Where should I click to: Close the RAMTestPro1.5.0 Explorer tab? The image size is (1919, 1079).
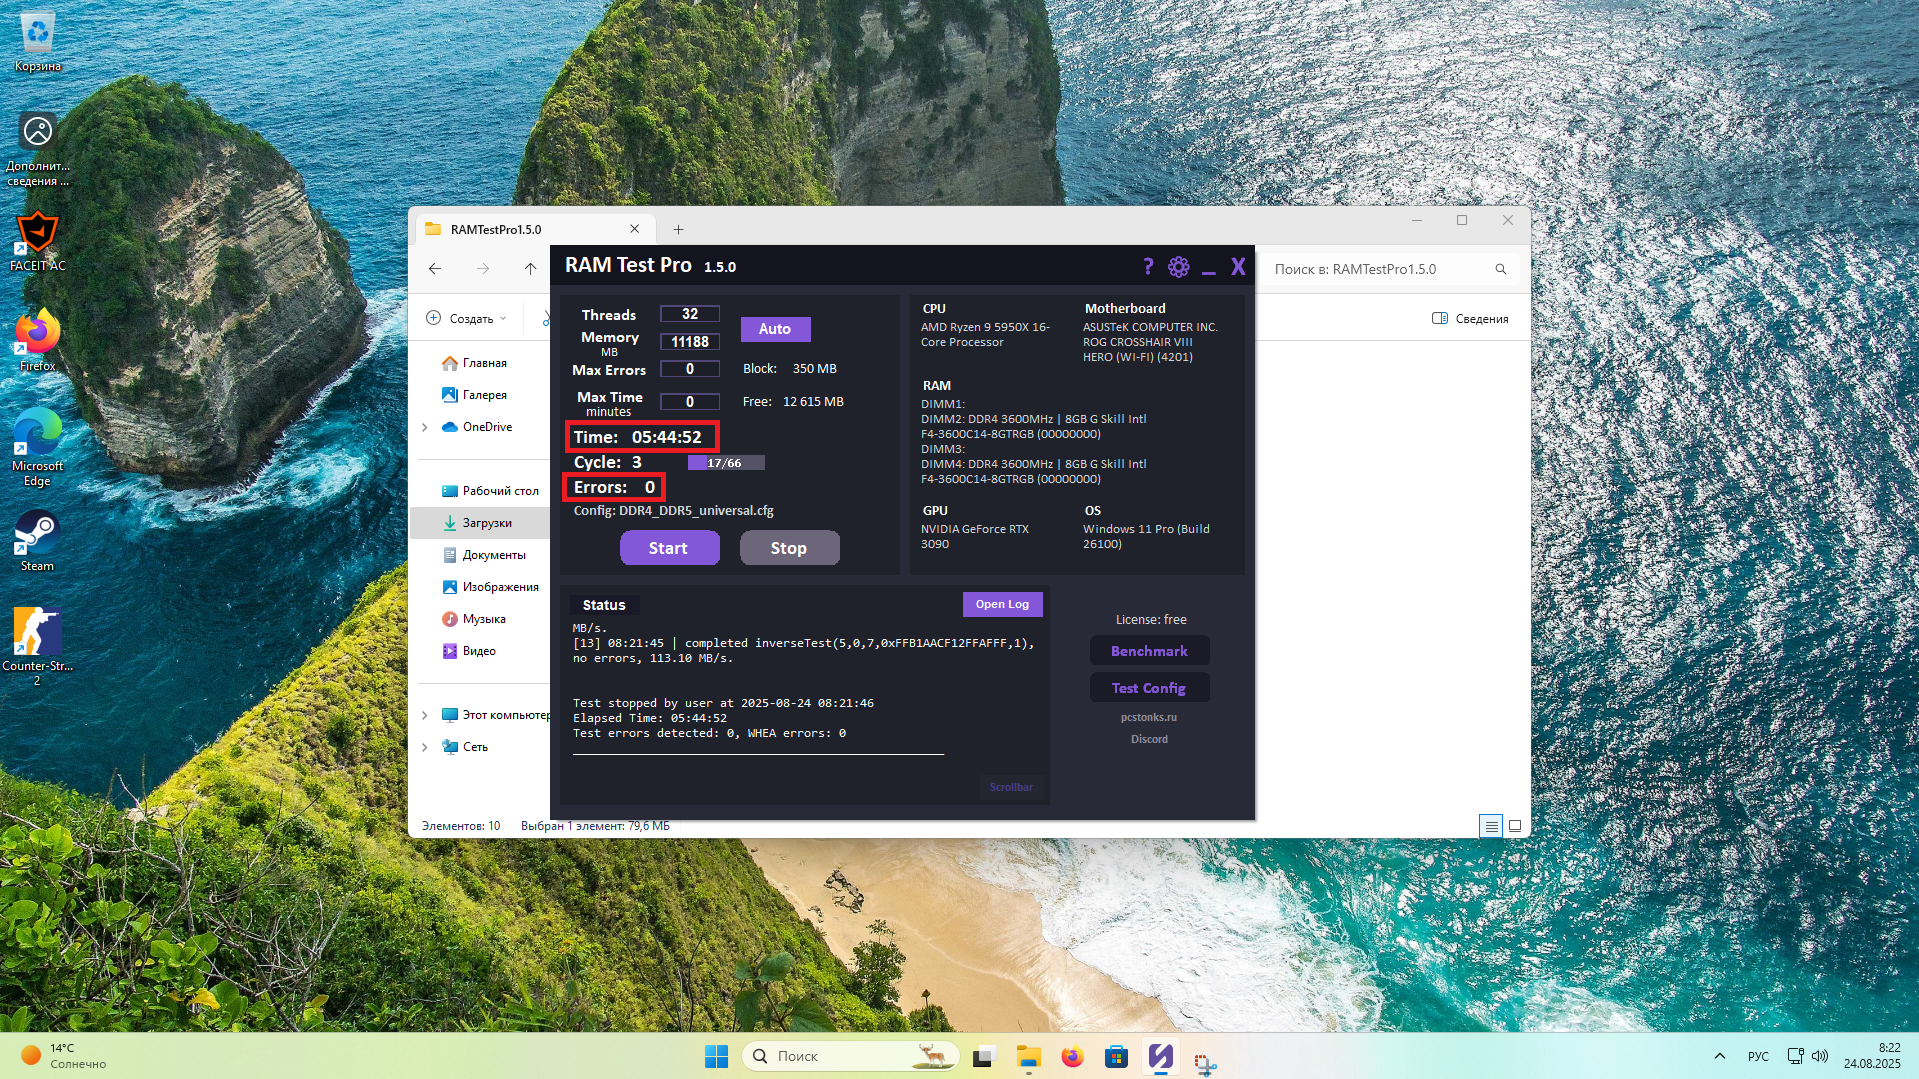(x=634, y=229)
